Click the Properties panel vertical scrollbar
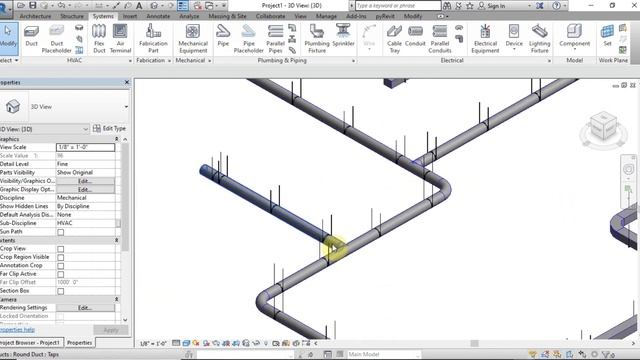Viewport: 640px width, 360px height. coord(125,196)
